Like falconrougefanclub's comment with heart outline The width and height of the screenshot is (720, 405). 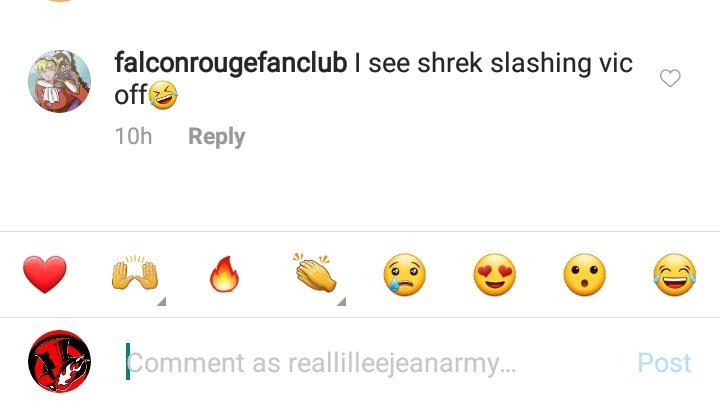click(670, 78)
